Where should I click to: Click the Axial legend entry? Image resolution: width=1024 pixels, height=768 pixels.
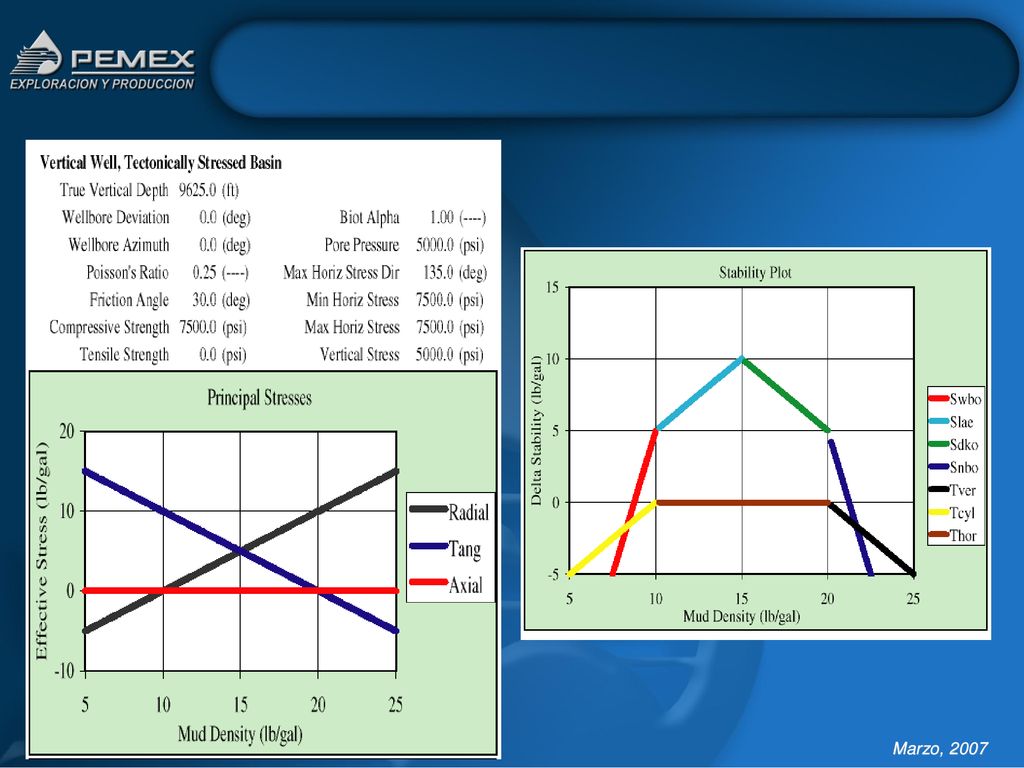tap(446, 584)
